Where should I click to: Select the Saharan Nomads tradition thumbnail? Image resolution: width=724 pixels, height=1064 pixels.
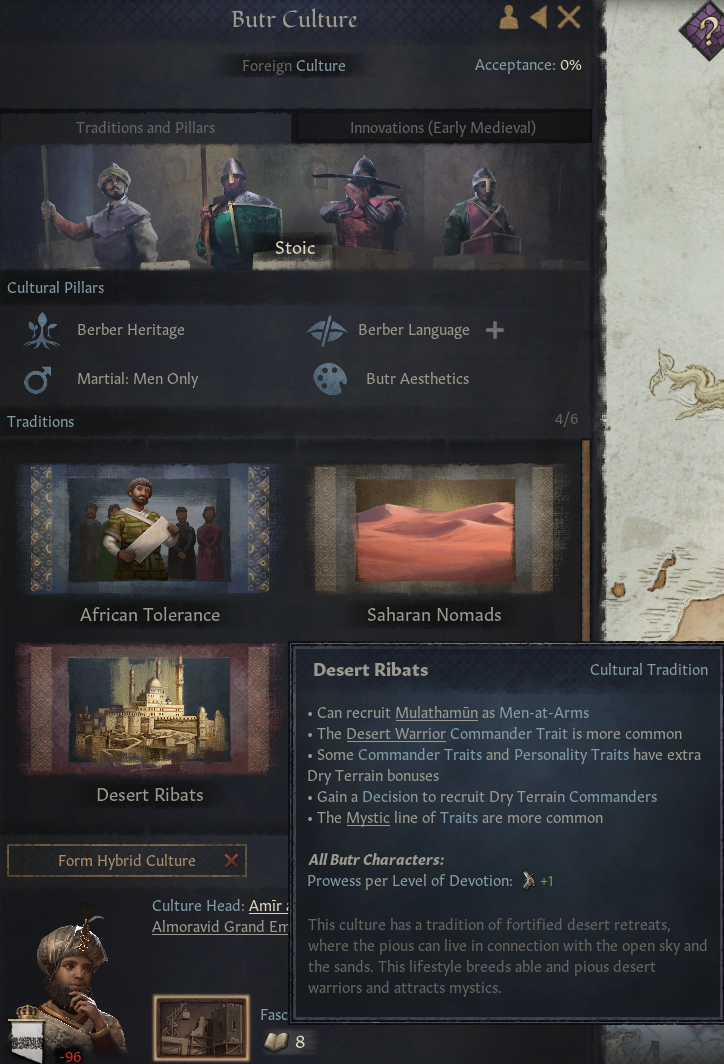tap(434, 528)
